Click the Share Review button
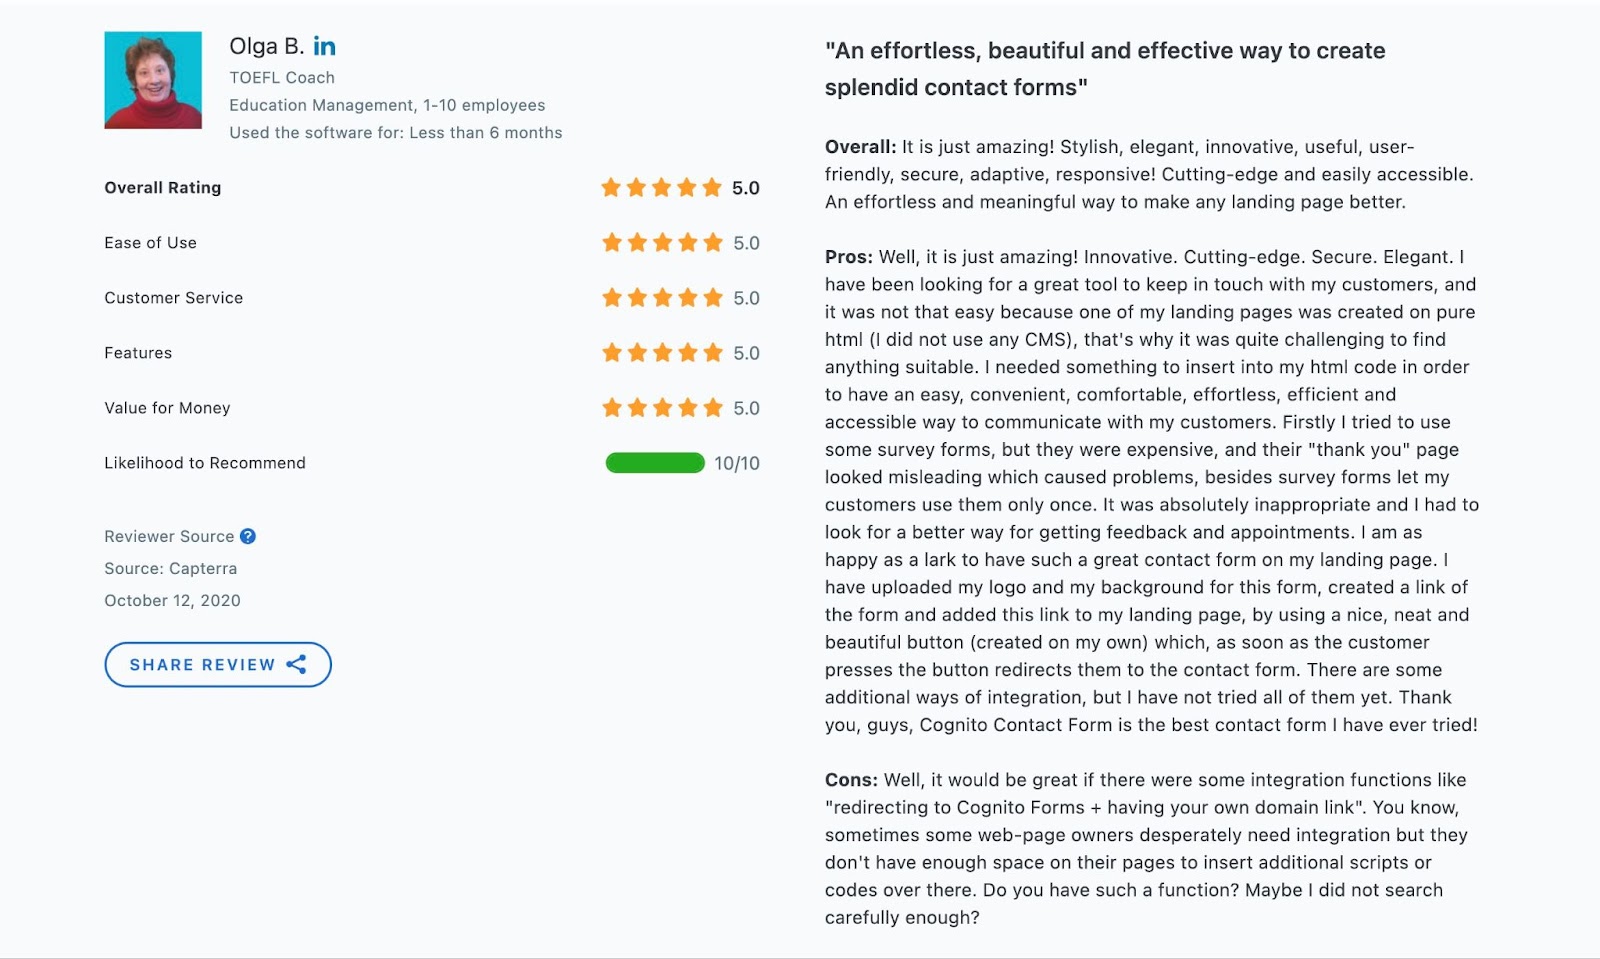 (x=217, y=665)
